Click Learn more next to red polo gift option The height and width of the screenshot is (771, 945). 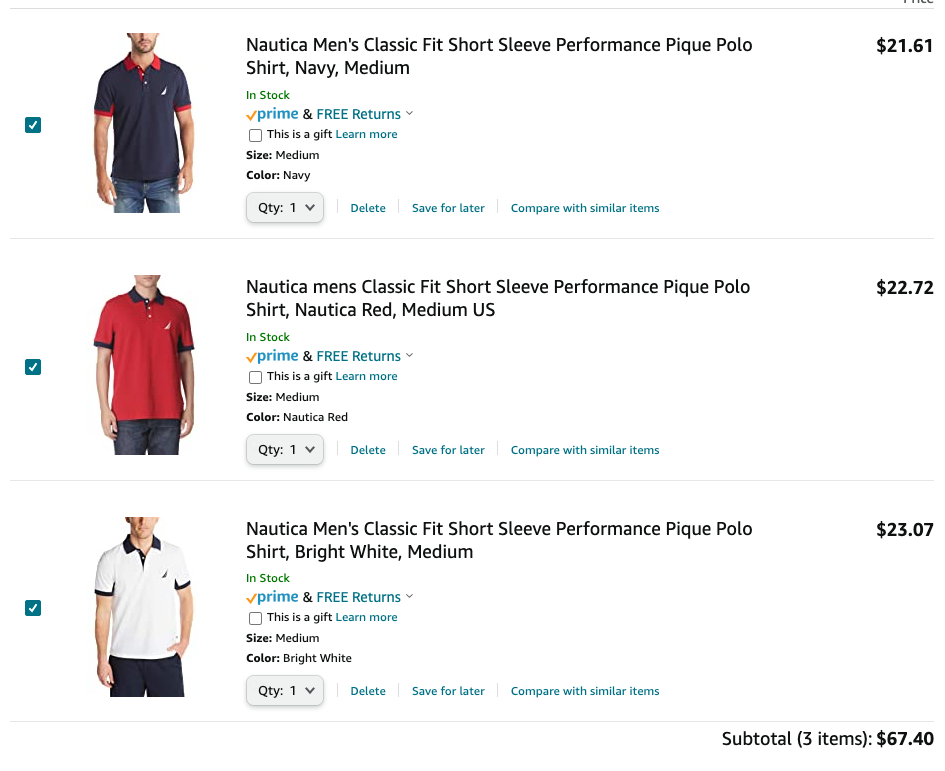[366, 377]
